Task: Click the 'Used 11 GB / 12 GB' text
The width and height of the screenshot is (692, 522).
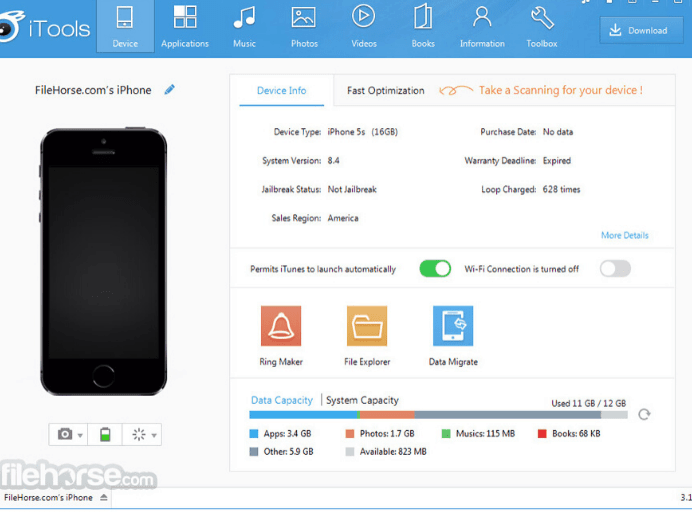Action: tap(589, 403)
